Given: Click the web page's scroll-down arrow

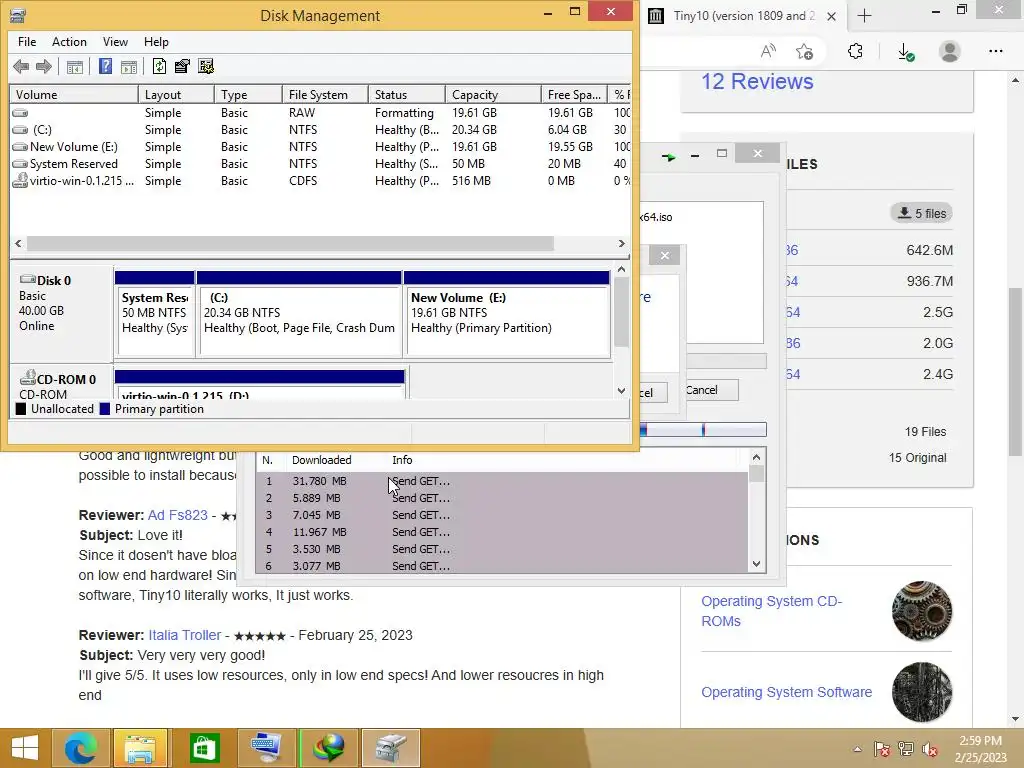Looking at the screenshot, I should tap(1015, 719).
